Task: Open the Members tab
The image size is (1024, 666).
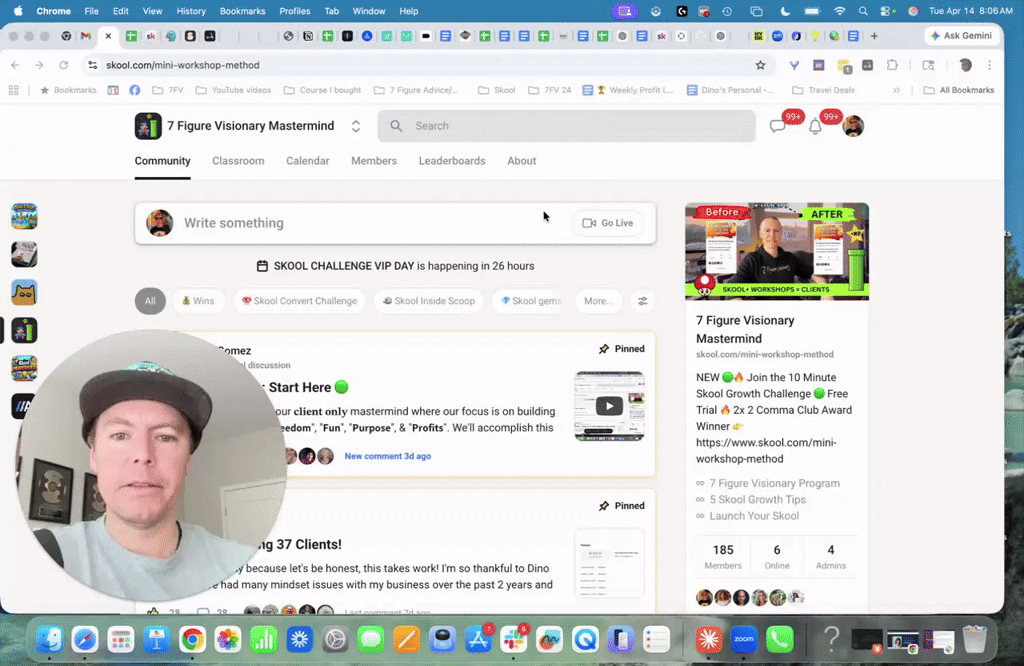Action: (374, 161)
